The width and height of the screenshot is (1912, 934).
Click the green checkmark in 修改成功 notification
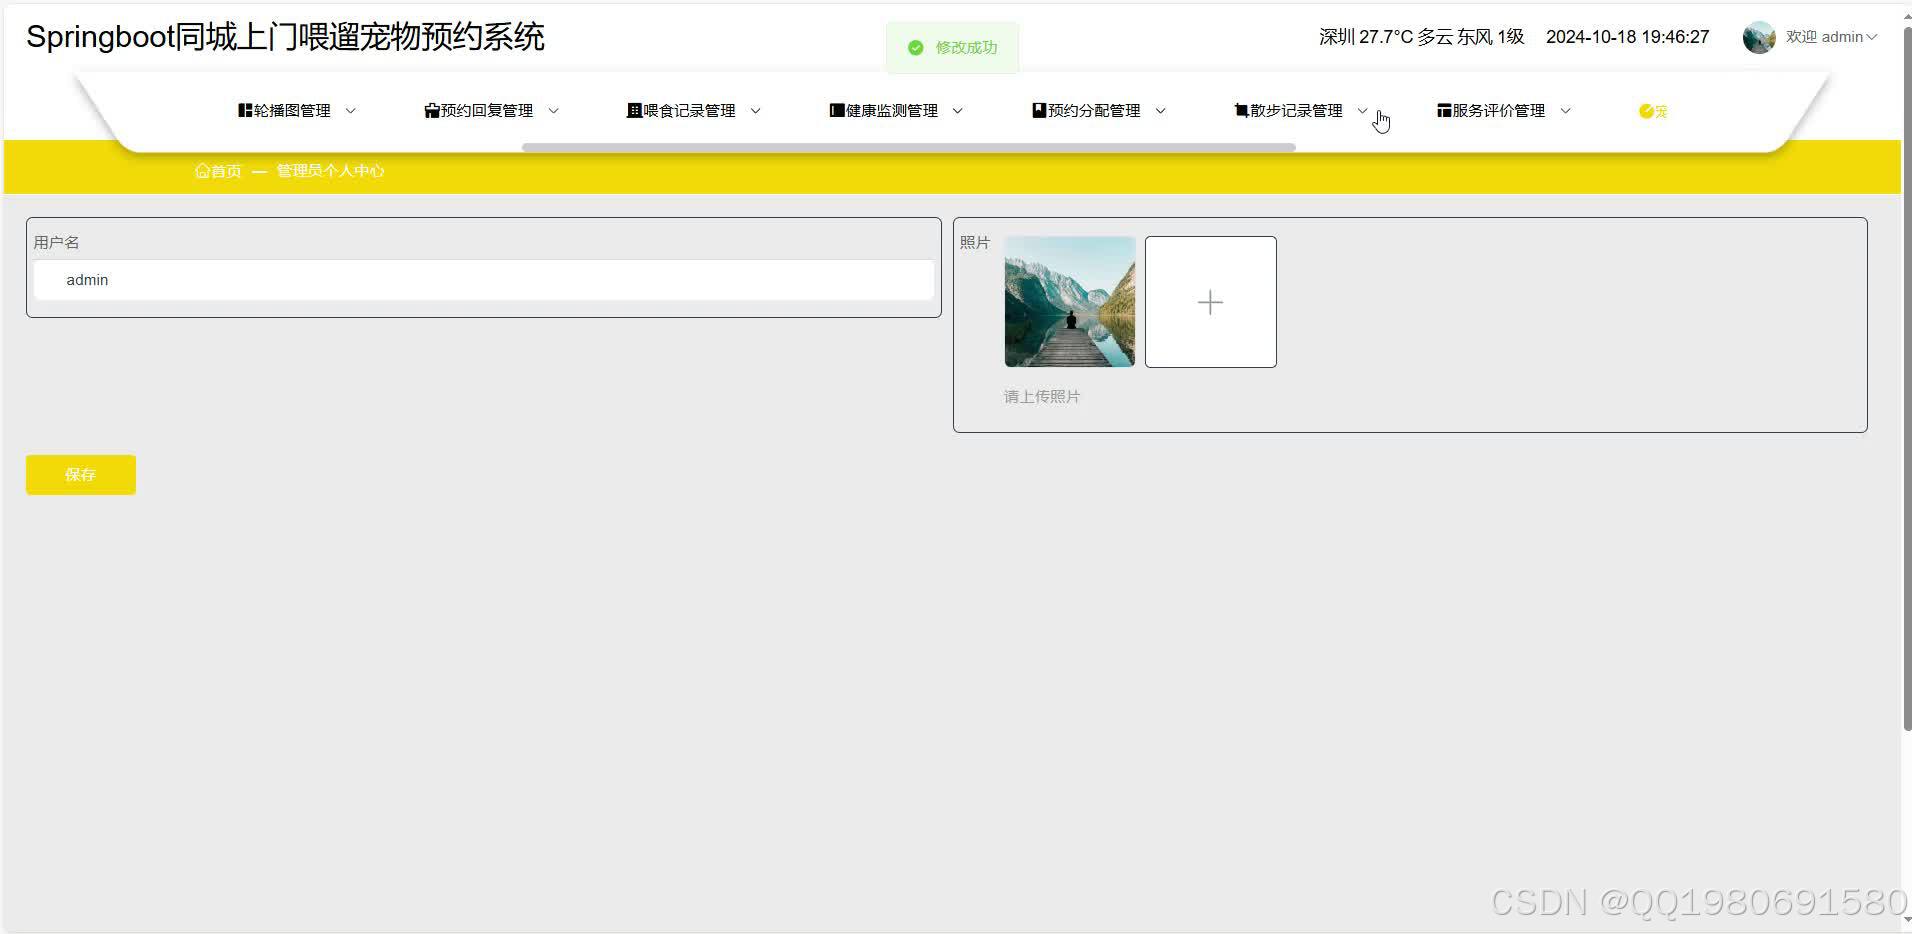coord(916,47)
